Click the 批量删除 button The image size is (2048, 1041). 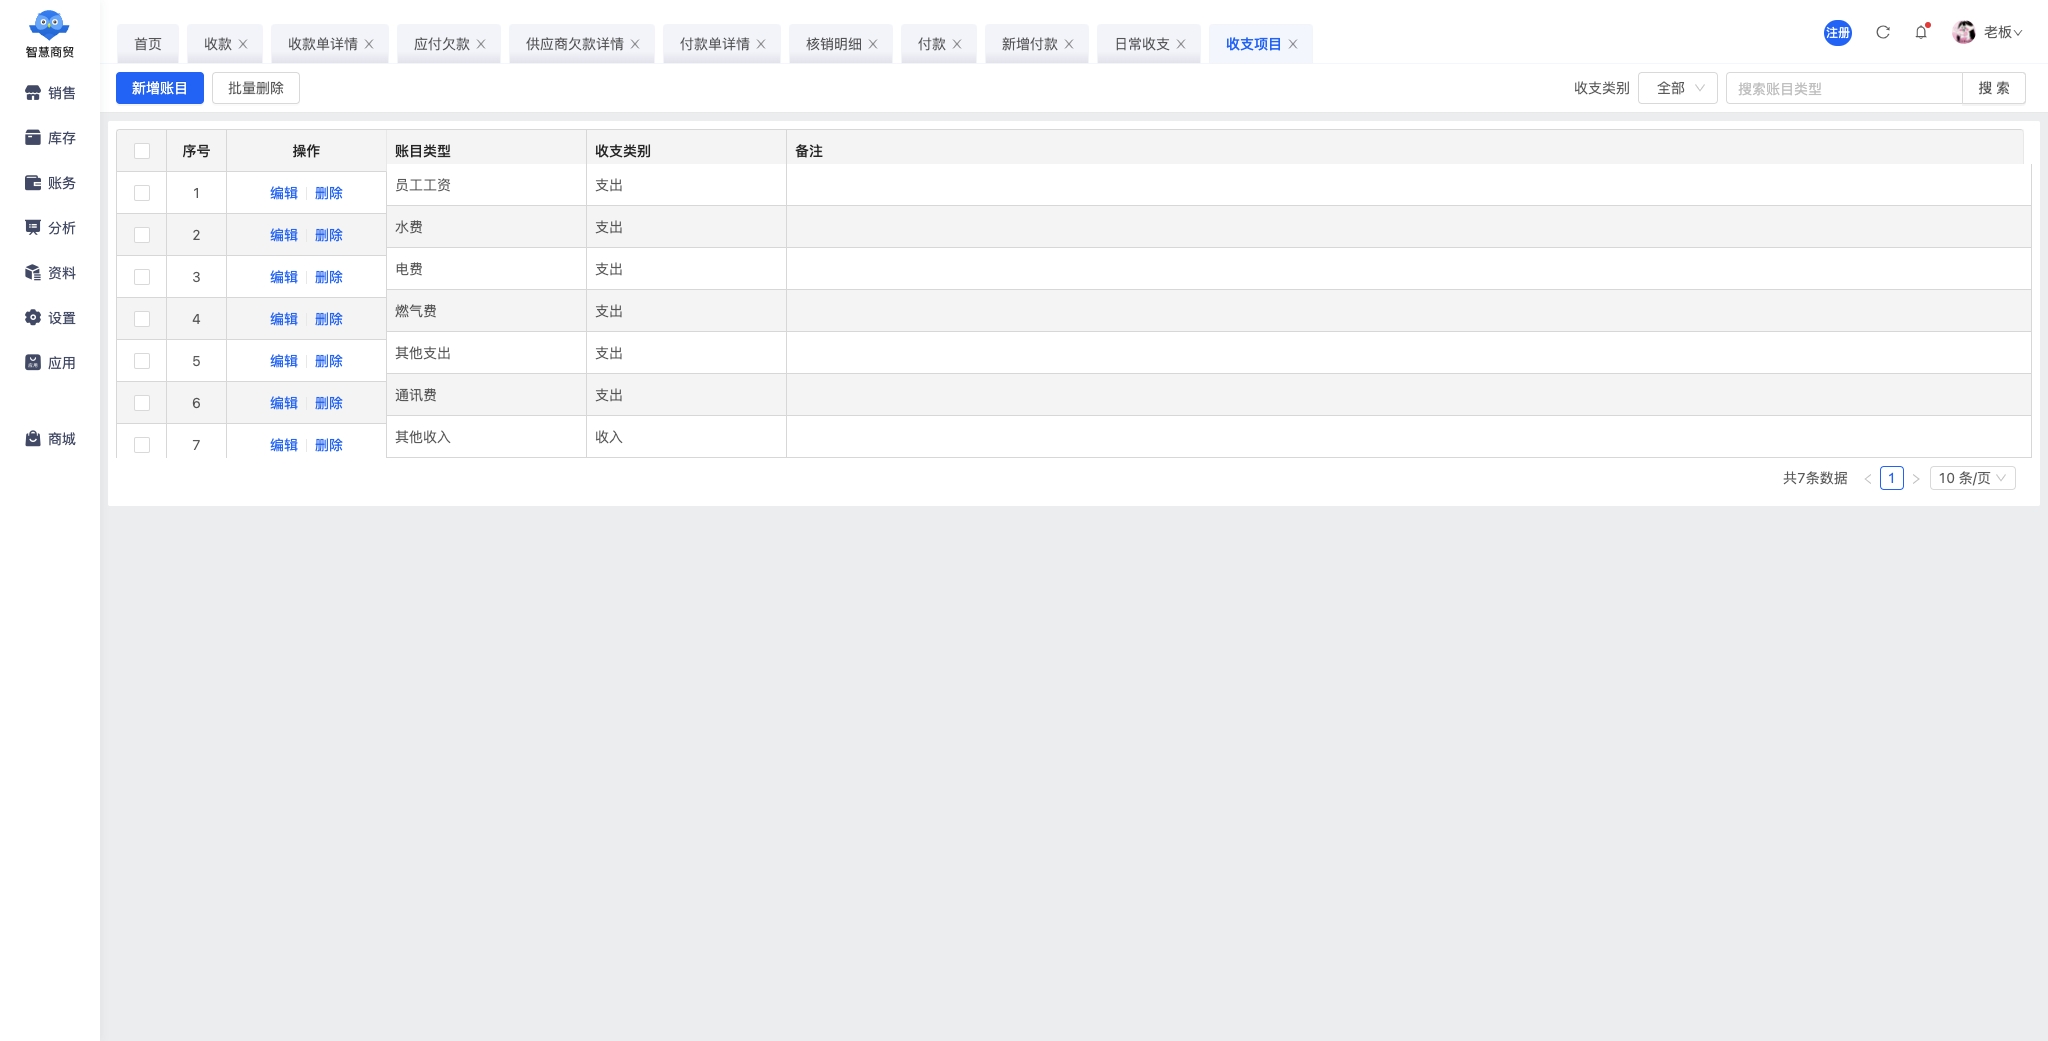click(x=256, y=88)
